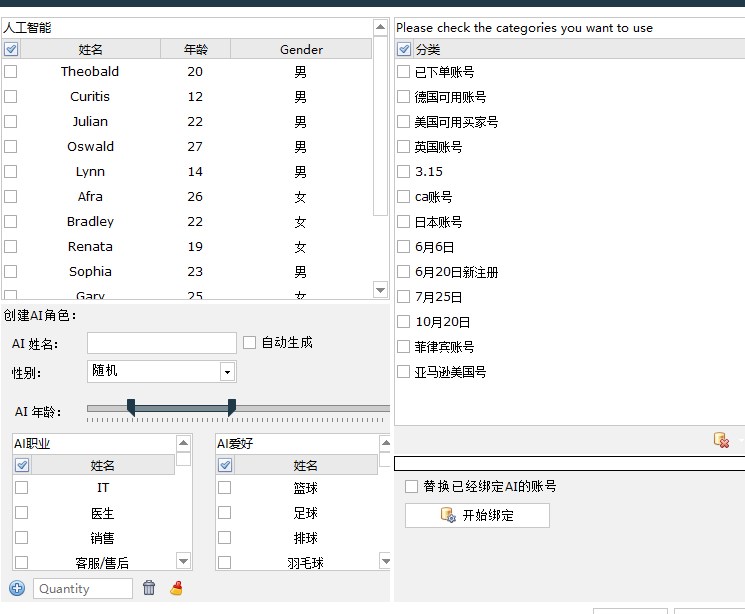Click the Quantity input field

(x=83, y=588)
